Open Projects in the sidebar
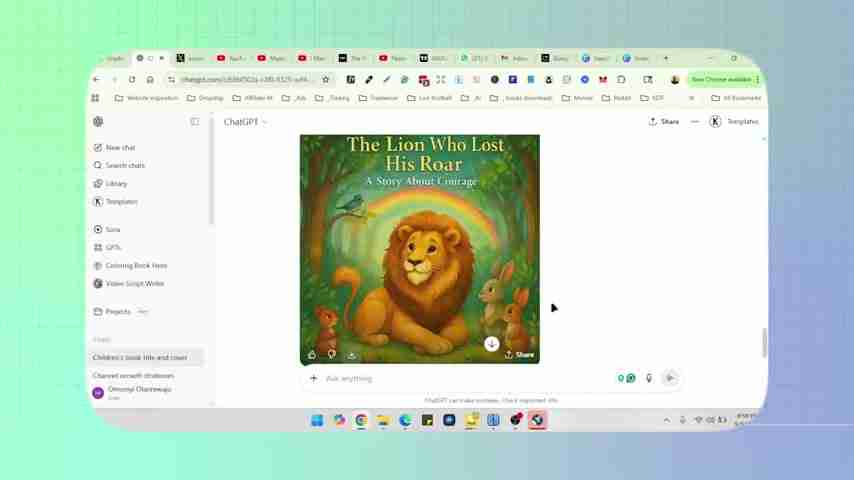The height and width of the screenshot is (480, 854). tap(113, 312)
